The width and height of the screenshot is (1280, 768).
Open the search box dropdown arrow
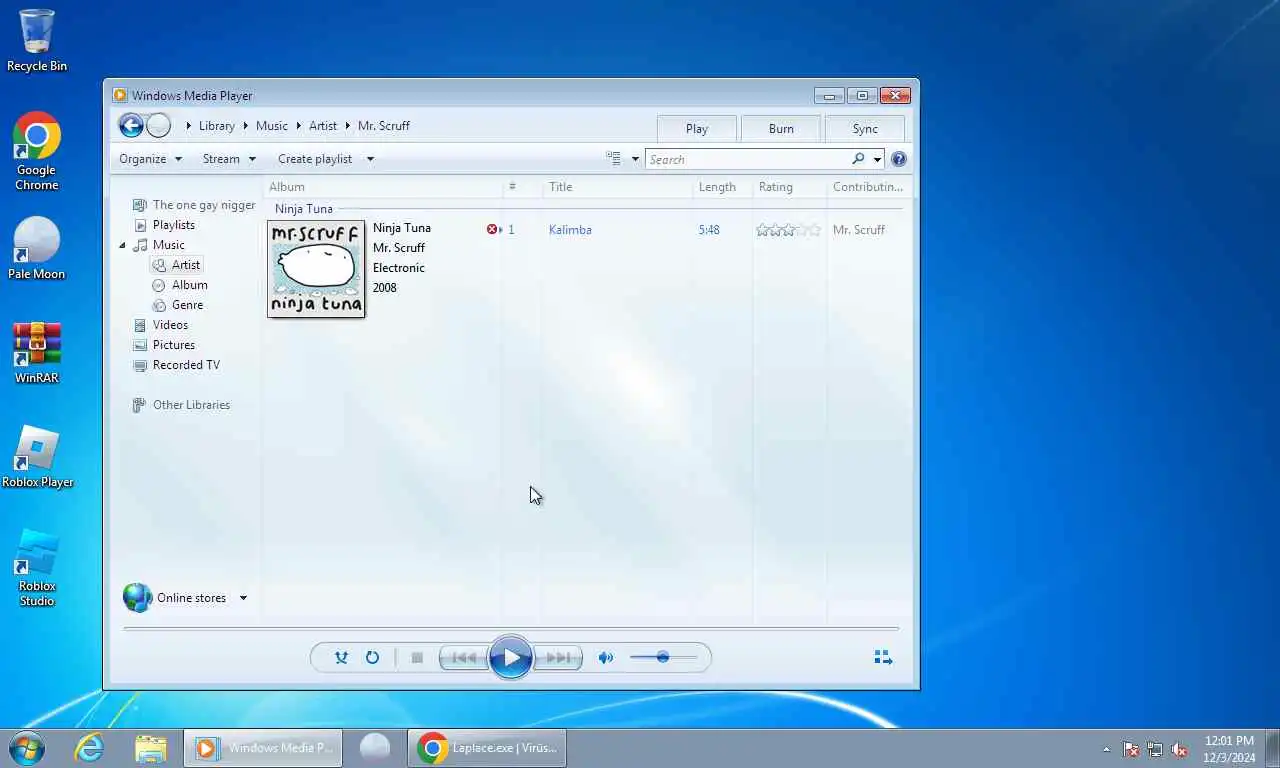click(x=877, y=159)
